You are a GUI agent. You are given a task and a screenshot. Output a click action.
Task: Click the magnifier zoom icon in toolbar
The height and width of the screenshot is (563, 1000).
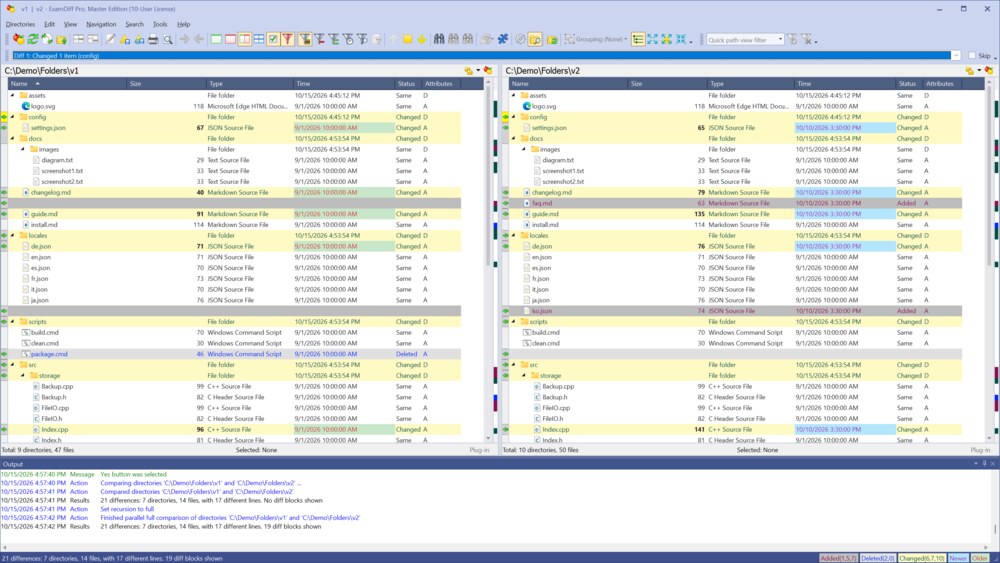(x=168, y=40)
